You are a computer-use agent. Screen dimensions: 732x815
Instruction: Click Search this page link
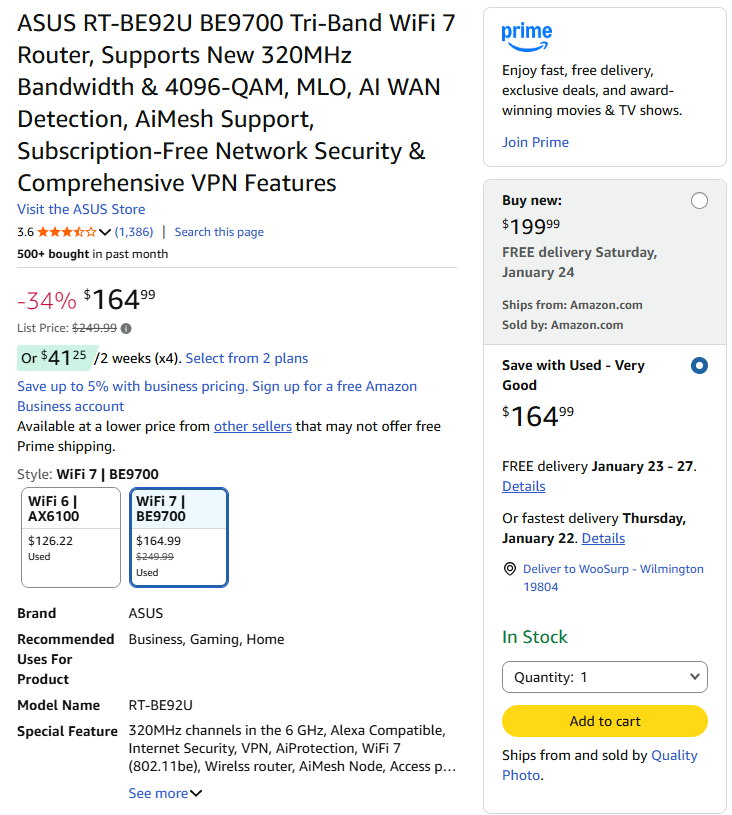(x=219, y=232)
